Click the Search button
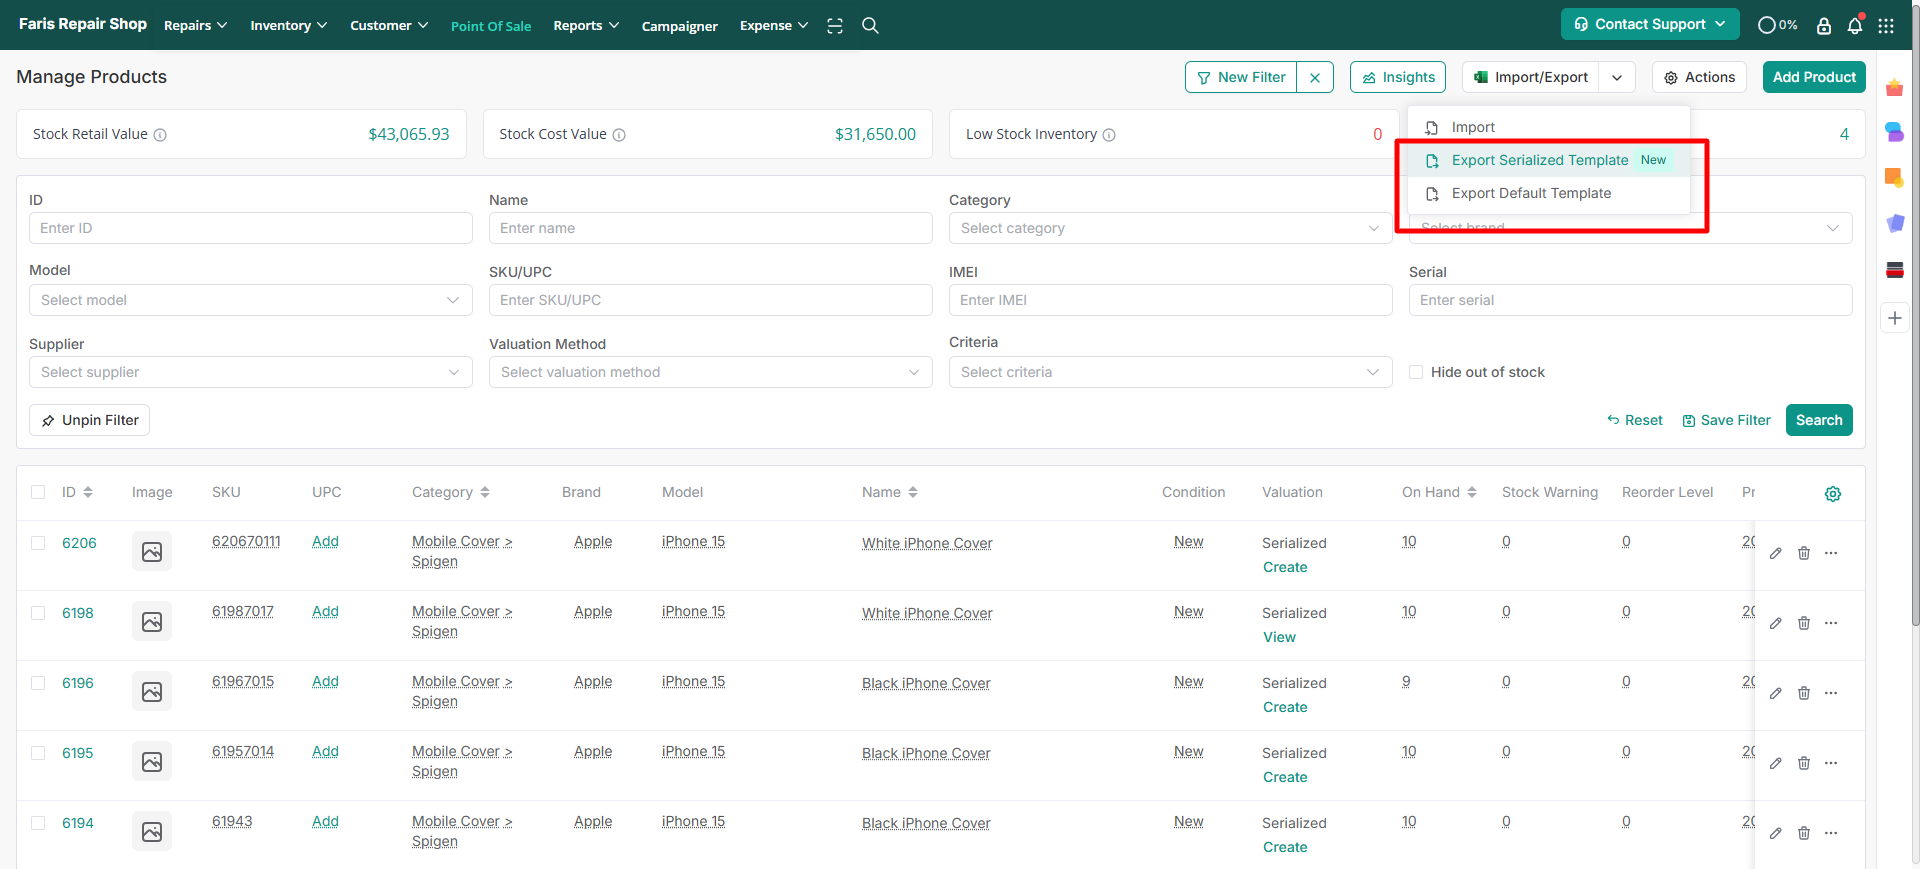 [x=1819, y=420]
